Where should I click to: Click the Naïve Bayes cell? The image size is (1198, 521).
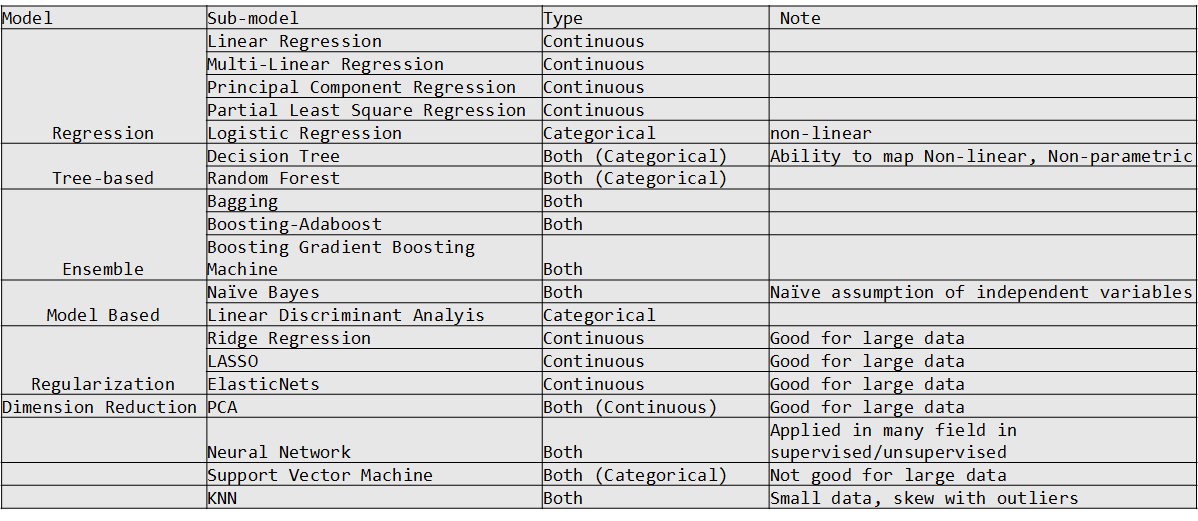click(374, 292)
